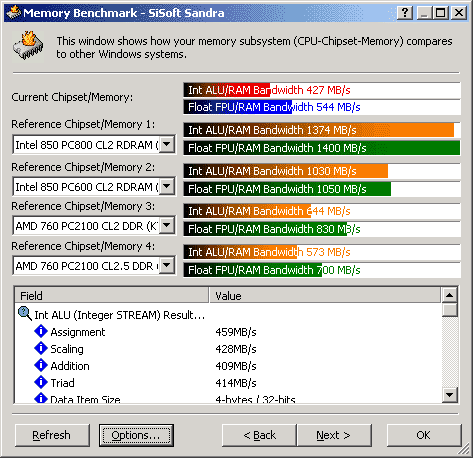
Task: Click the info icon beside Scaling
Action: coord(41,348)
